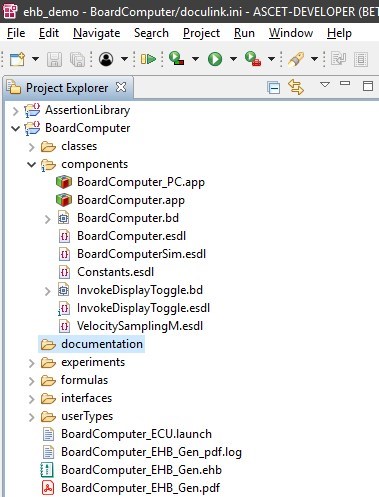
Task: Select InvokeDisplayToggle.esdl file
Action: [143, 308]
